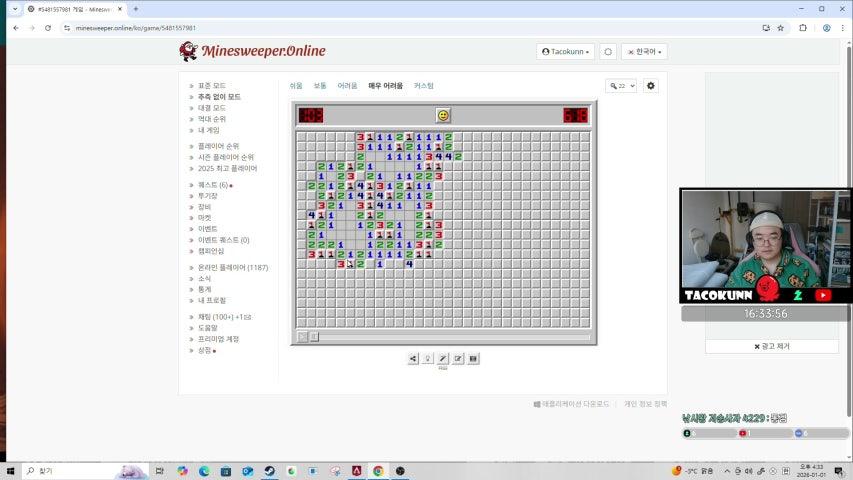Viewport: 853px width, 480px height.
Task: Click the edit note icon below the board
Action: (x=458, y=359)
